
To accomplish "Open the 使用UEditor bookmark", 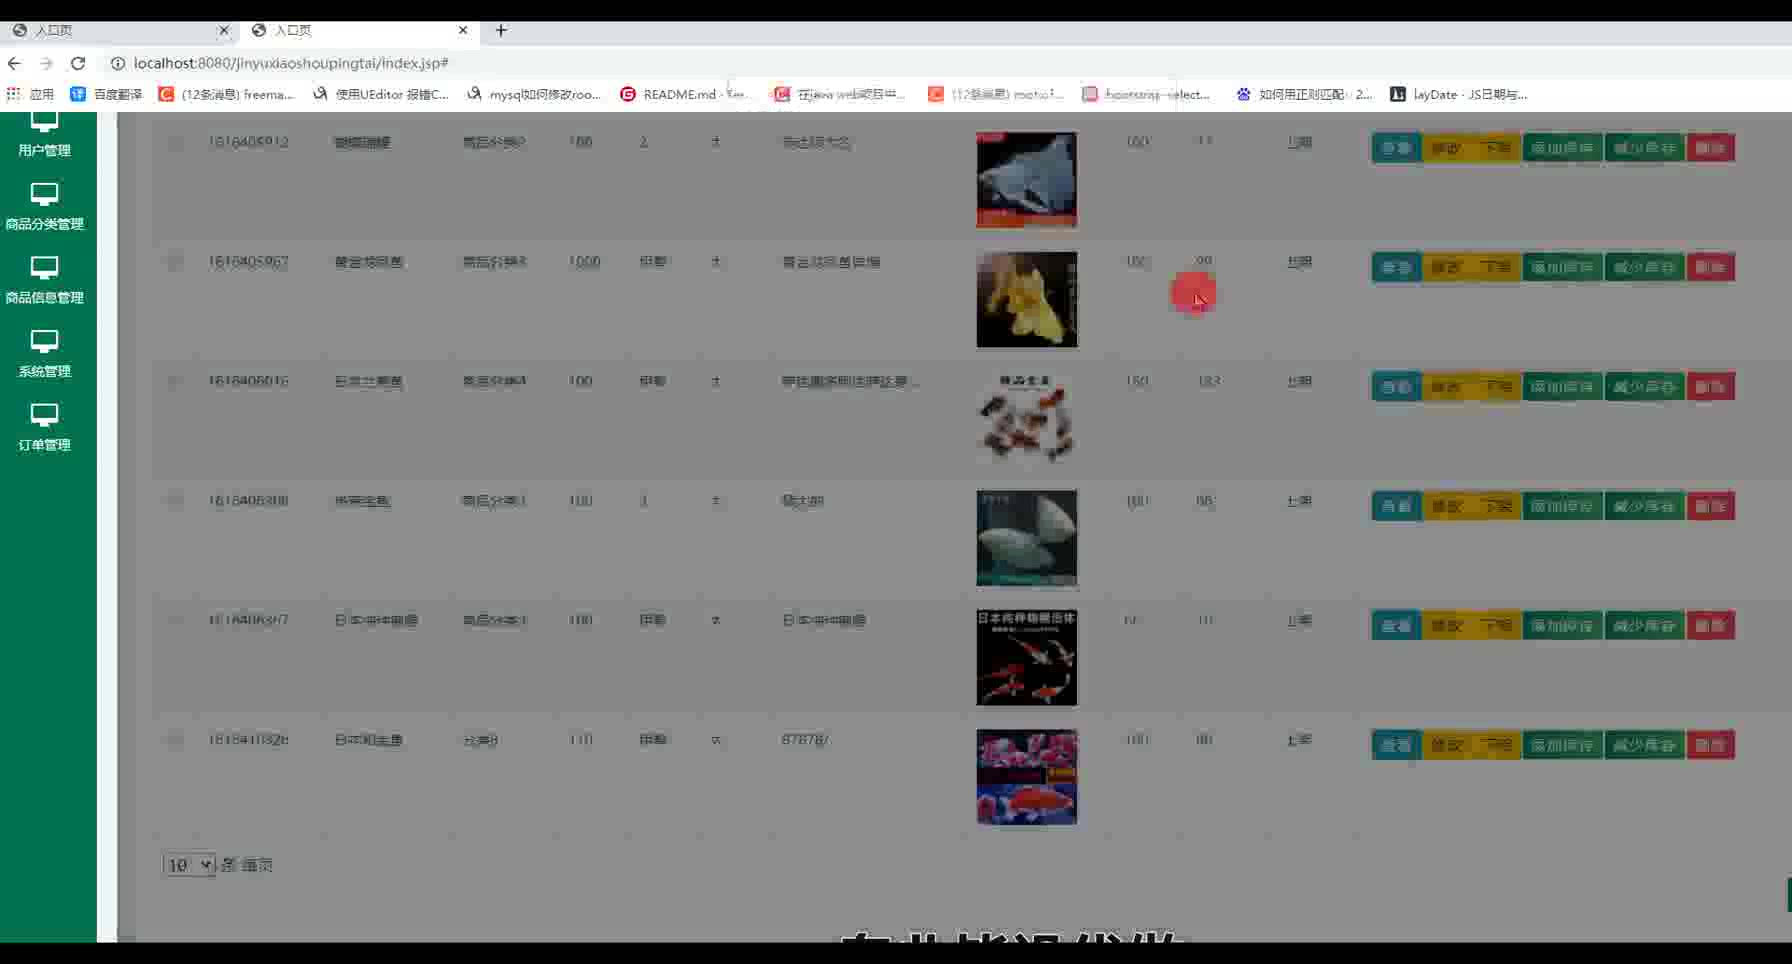I will coord(381,94).
